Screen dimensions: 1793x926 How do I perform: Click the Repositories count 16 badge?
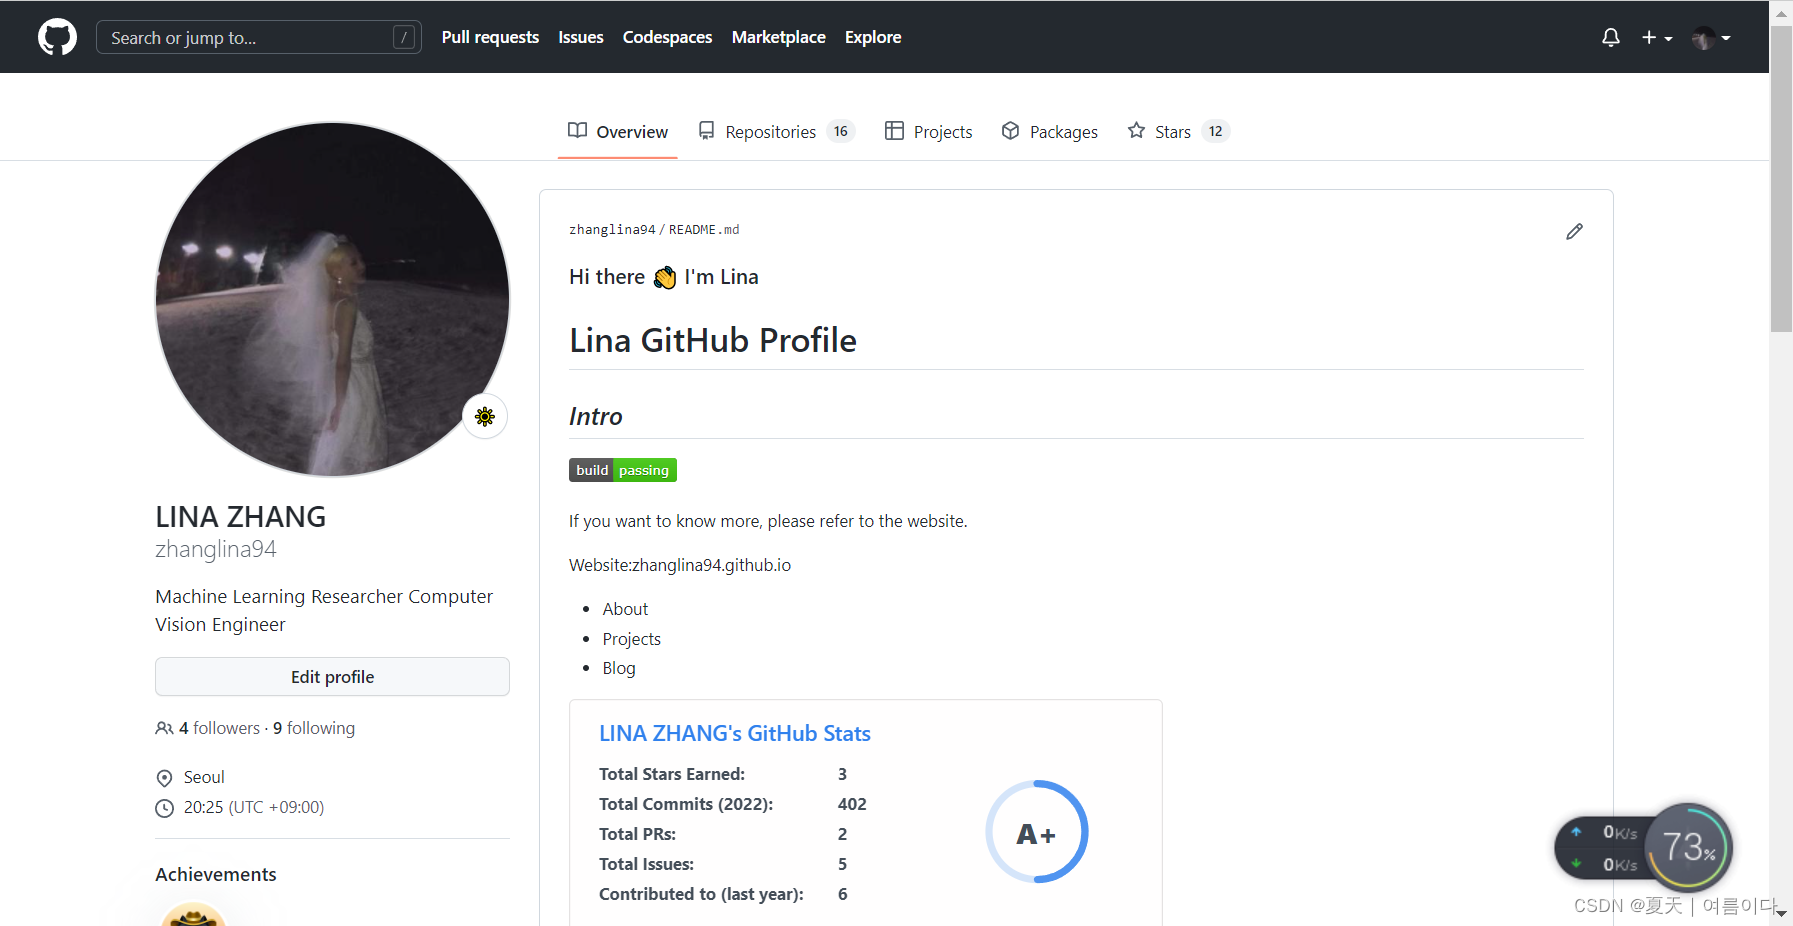pyautogui.click(x=841, y=131)
